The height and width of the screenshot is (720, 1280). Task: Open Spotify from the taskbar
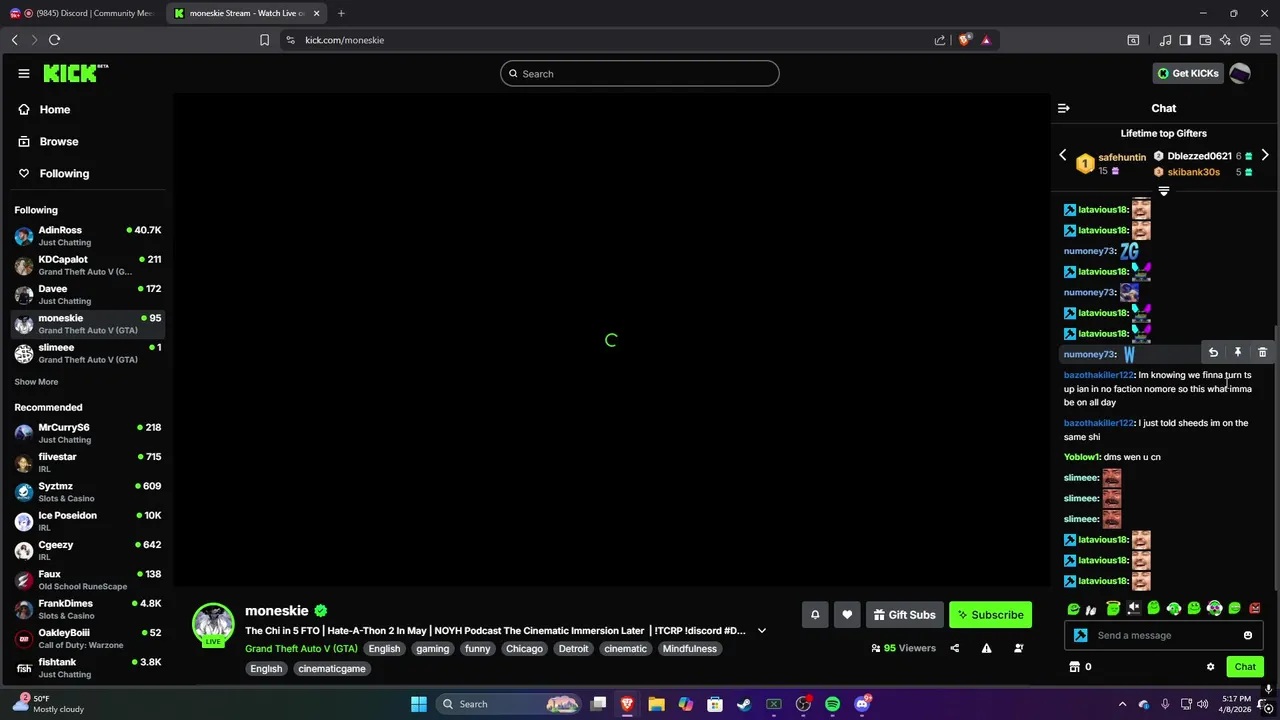click(x=832, y=704)
